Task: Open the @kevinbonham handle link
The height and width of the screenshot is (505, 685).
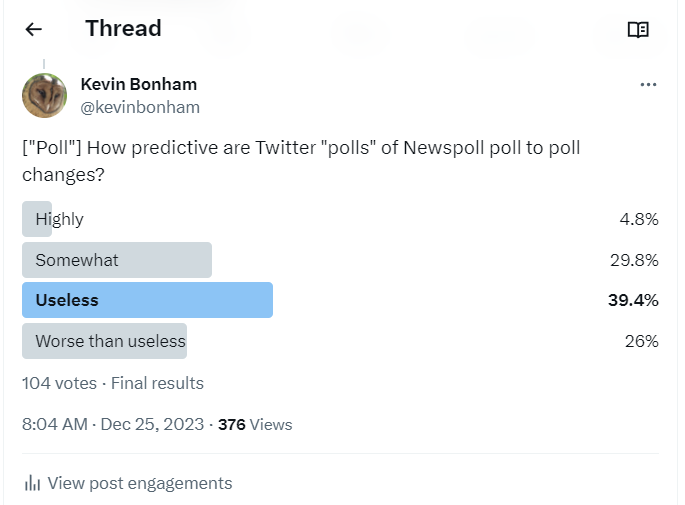Action: coord(140,107)
